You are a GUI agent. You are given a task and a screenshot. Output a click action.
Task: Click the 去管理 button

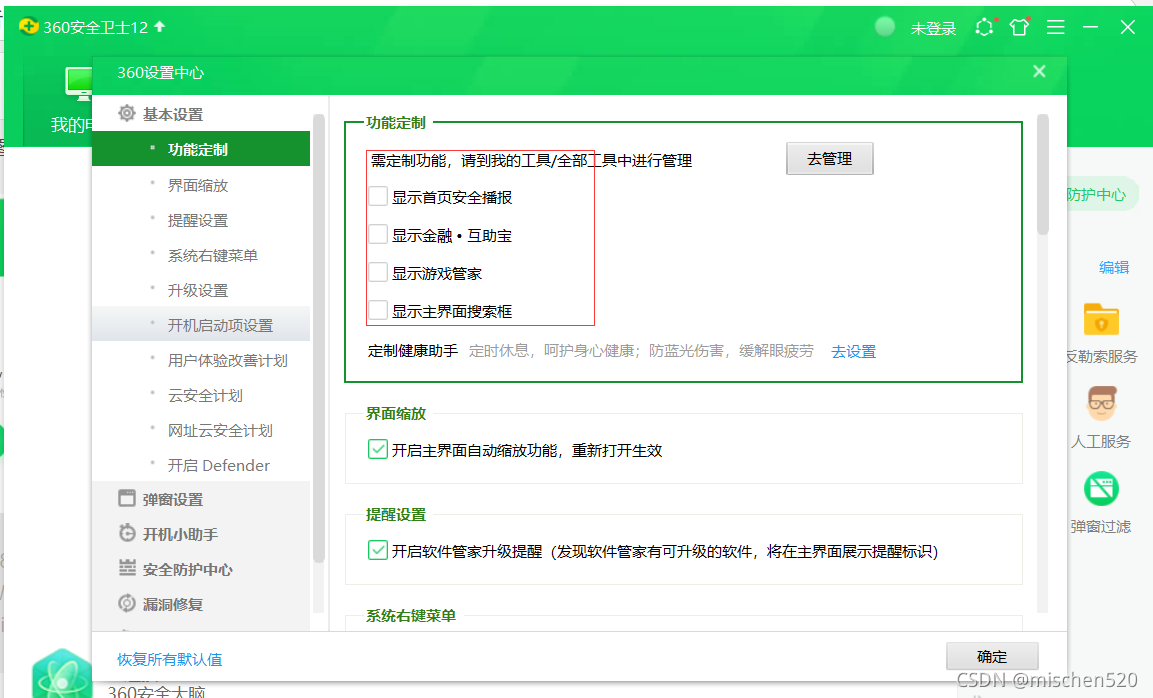pos(829,159)
